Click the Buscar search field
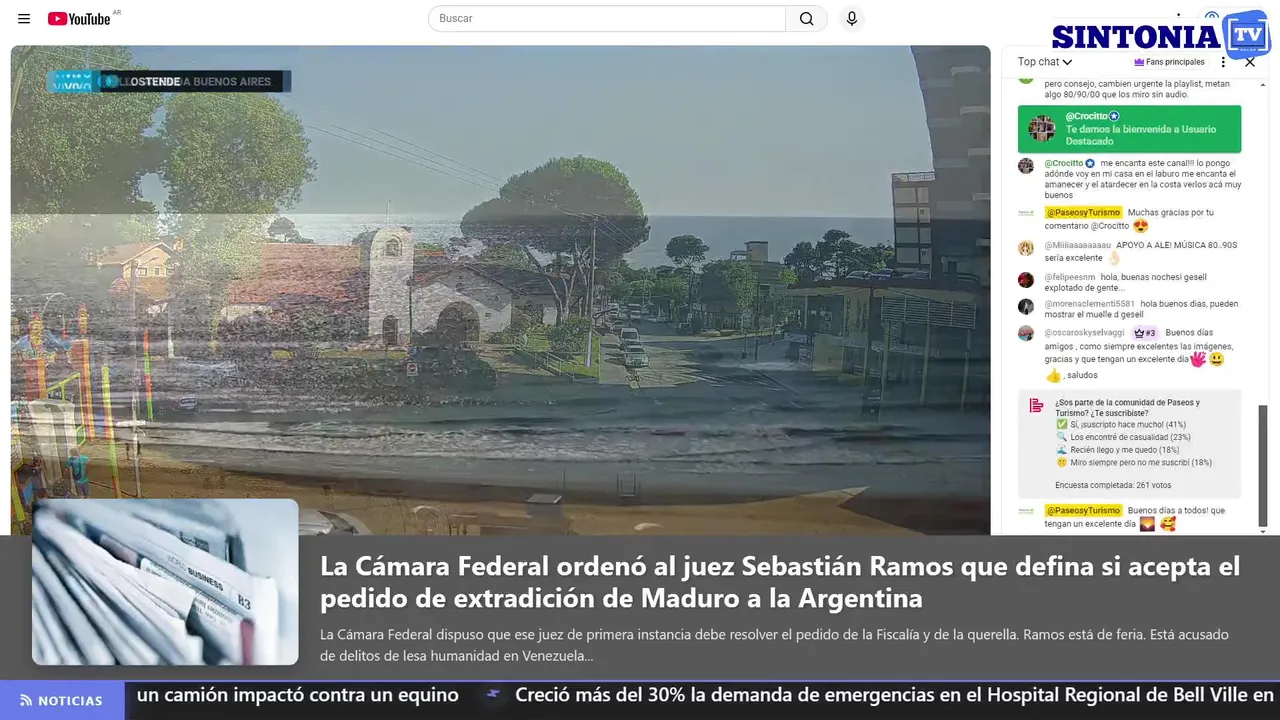 point(607,18)
